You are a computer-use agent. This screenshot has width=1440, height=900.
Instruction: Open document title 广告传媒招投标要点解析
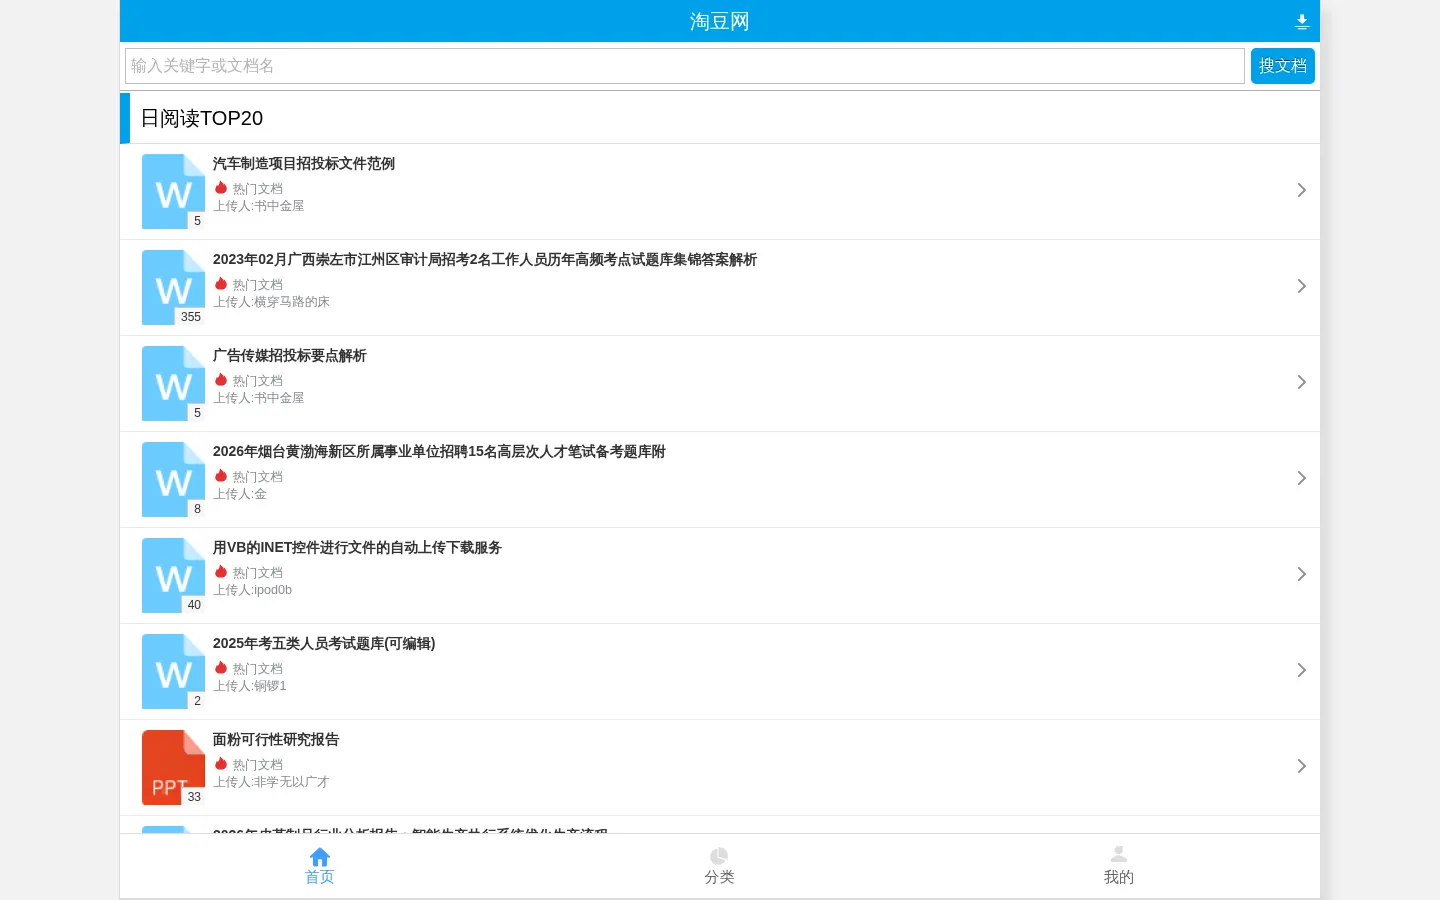coord(290,355)
